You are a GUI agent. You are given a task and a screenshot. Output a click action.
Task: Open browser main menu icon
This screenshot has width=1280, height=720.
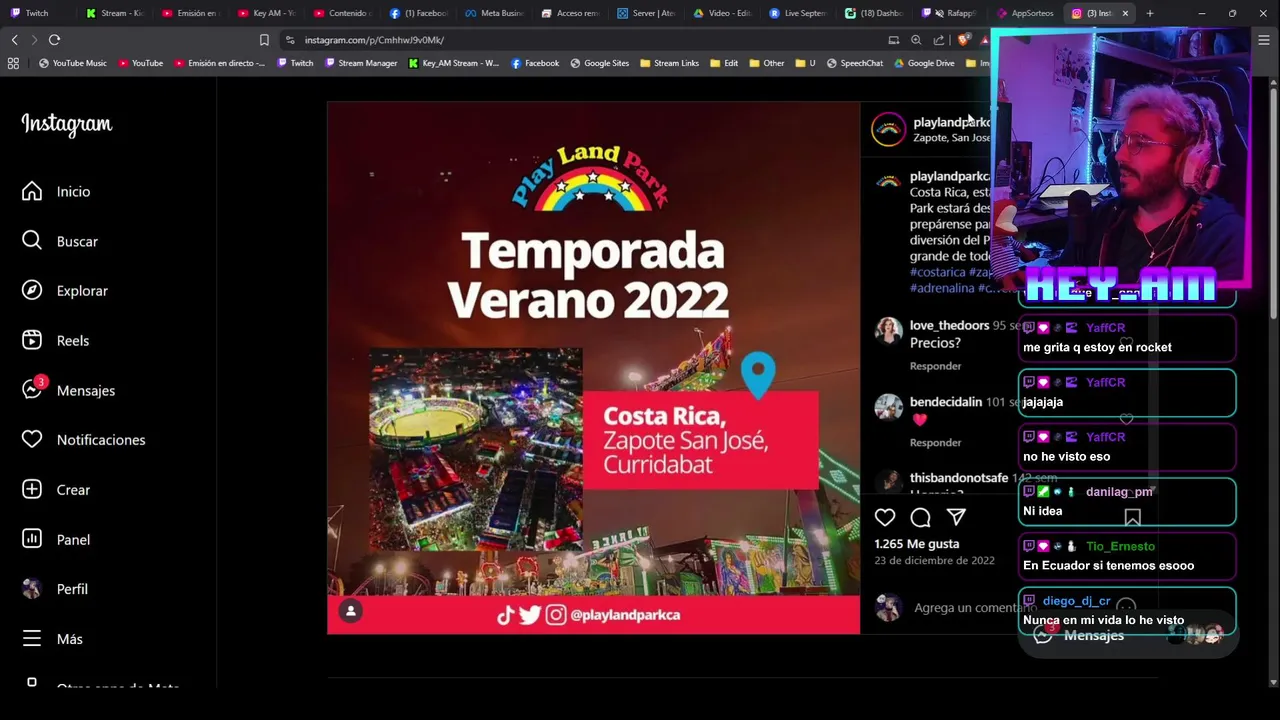tap(1264, 40)
